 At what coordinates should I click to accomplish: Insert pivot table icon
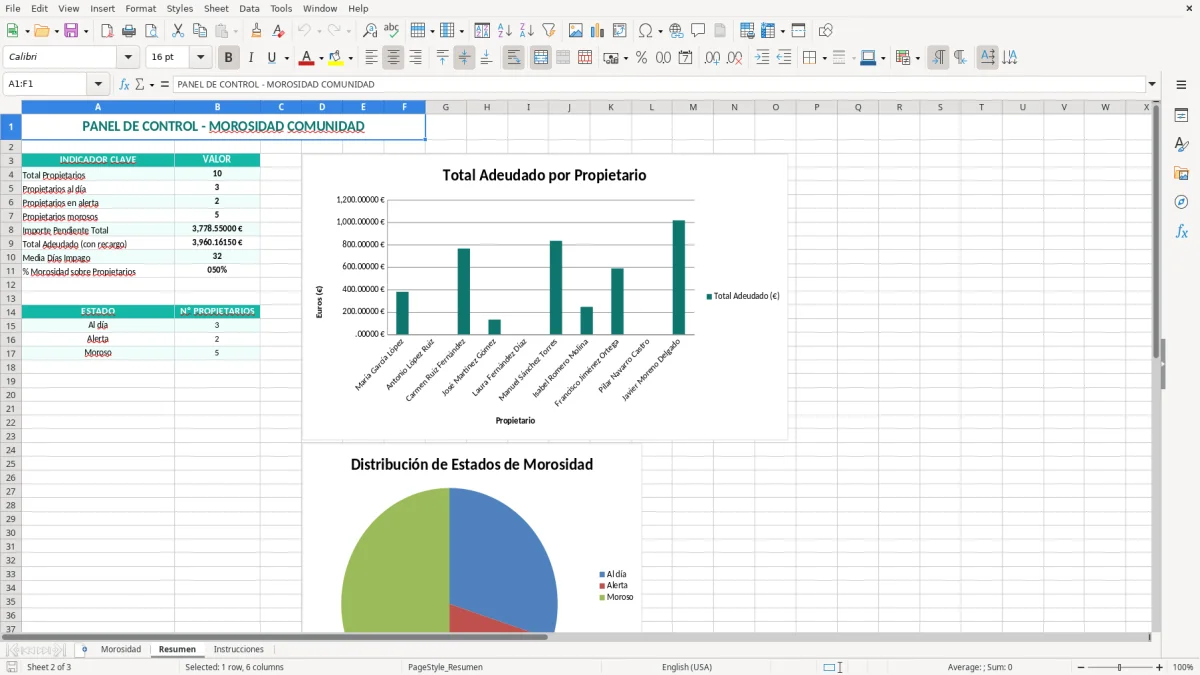click(x=620, y=31)
